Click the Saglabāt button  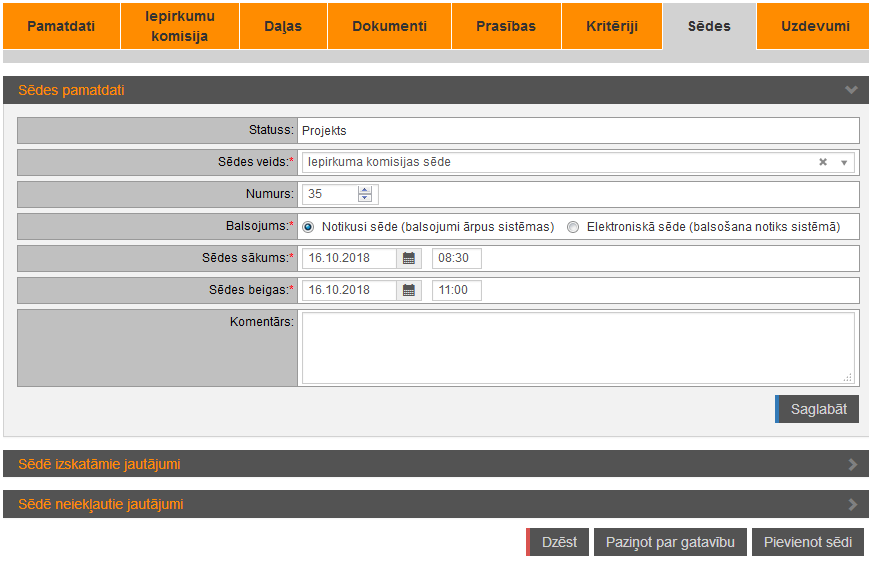(x=818, y=409)
